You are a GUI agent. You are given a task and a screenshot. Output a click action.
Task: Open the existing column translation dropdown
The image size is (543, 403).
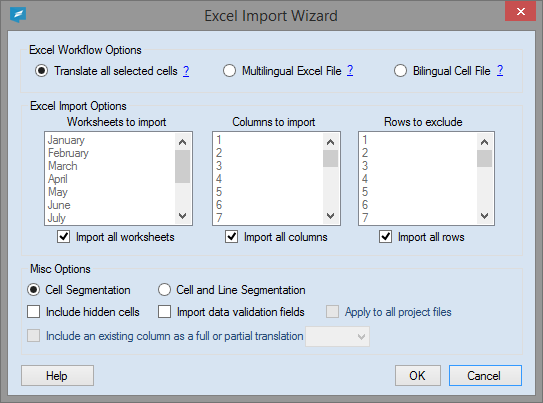click(x=337, y=336)
